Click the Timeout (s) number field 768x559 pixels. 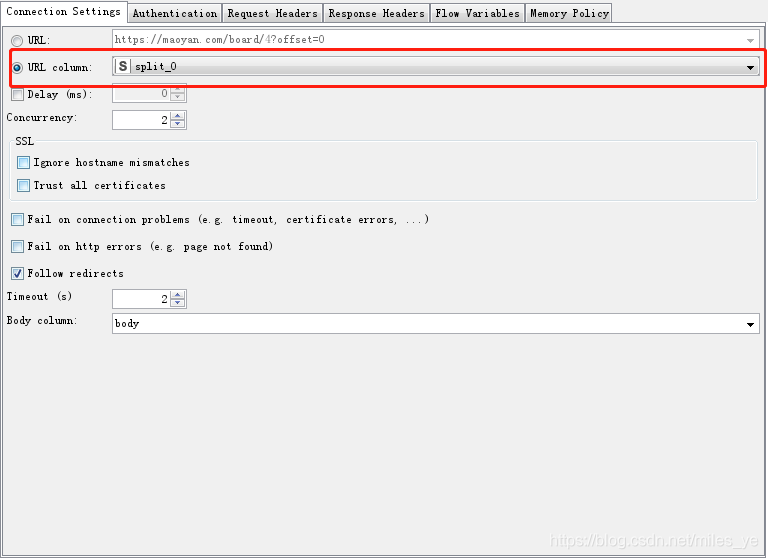tap(142, 299)
